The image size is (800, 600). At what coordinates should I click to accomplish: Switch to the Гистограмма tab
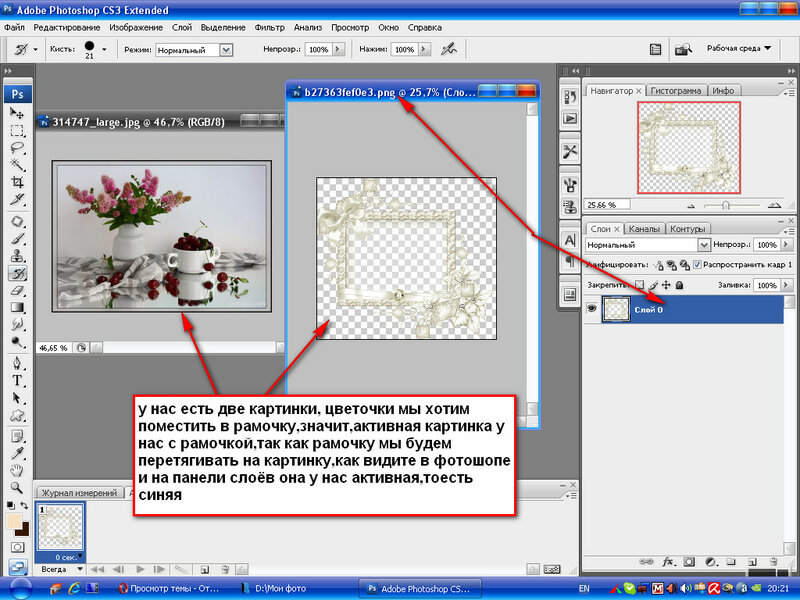tap(676, 91)
